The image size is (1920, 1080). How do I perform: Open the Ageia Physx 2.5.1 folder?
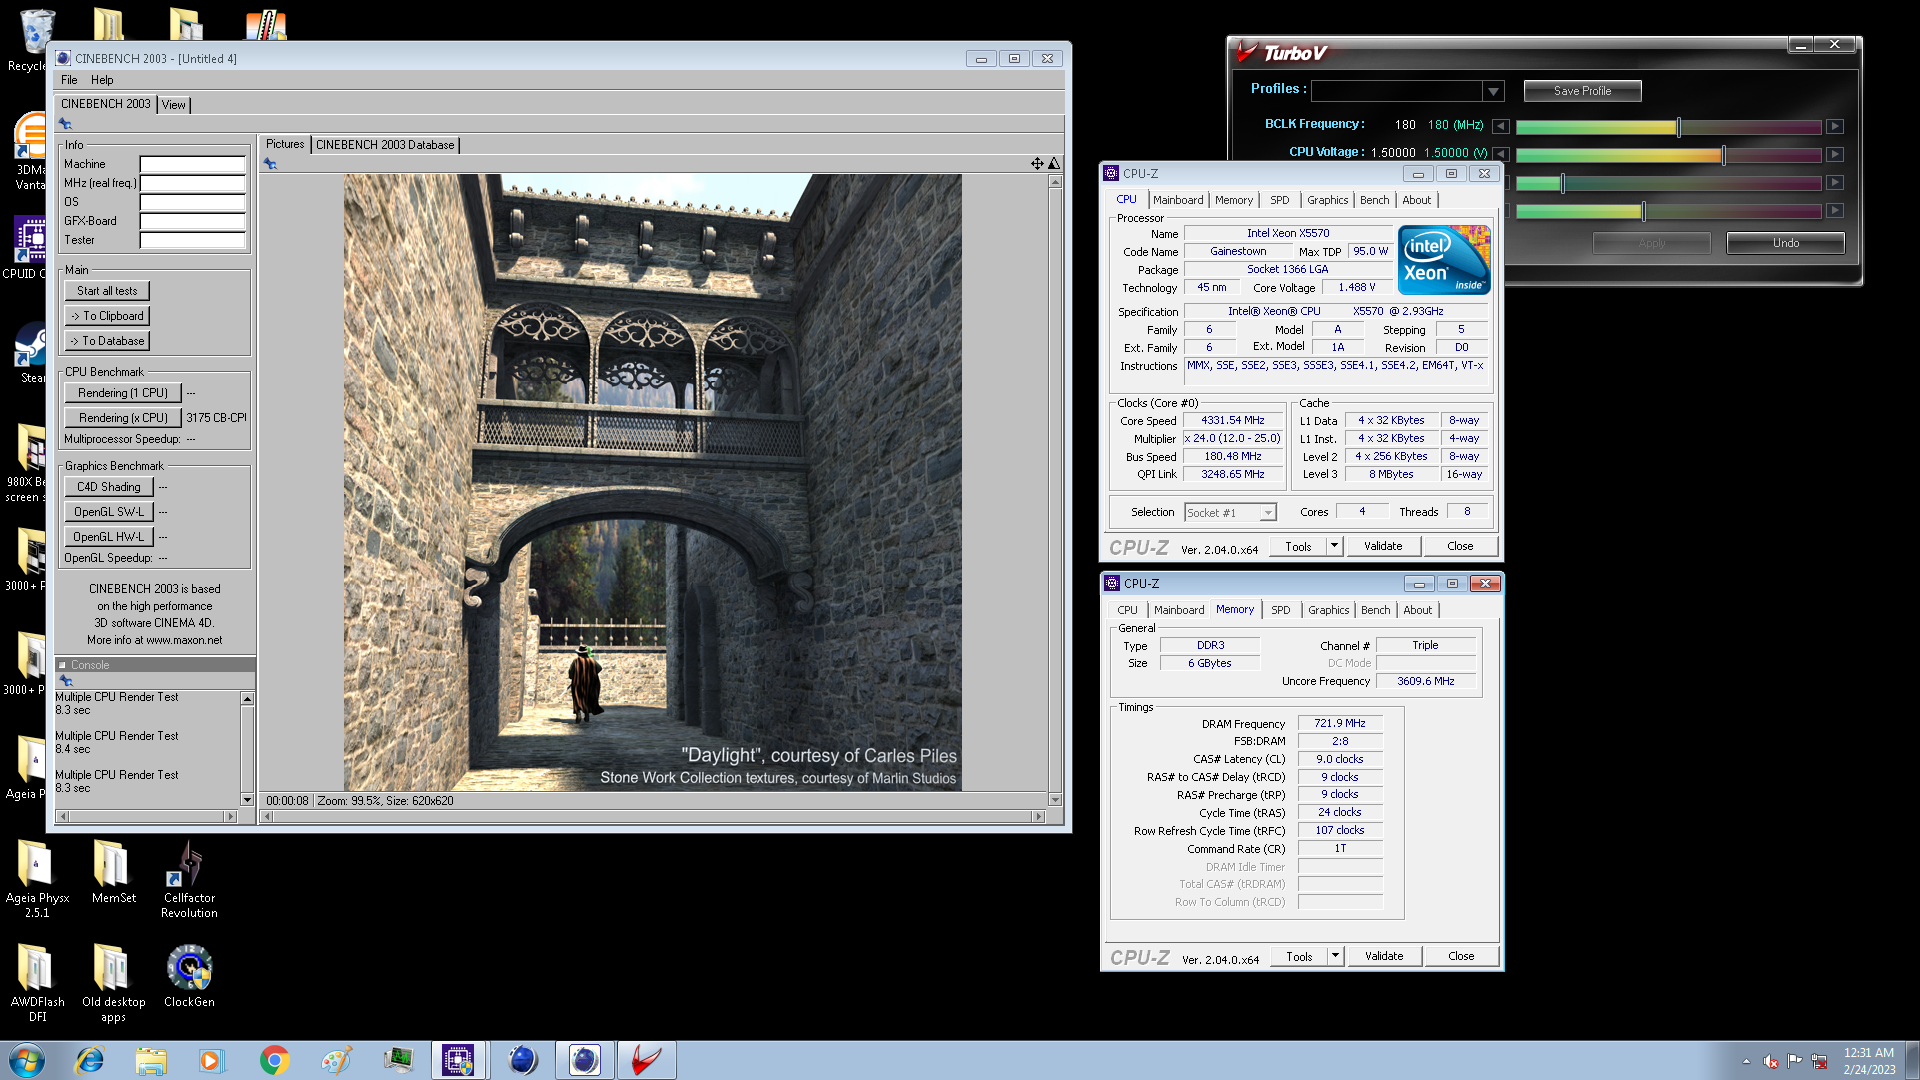click(37, 880)
